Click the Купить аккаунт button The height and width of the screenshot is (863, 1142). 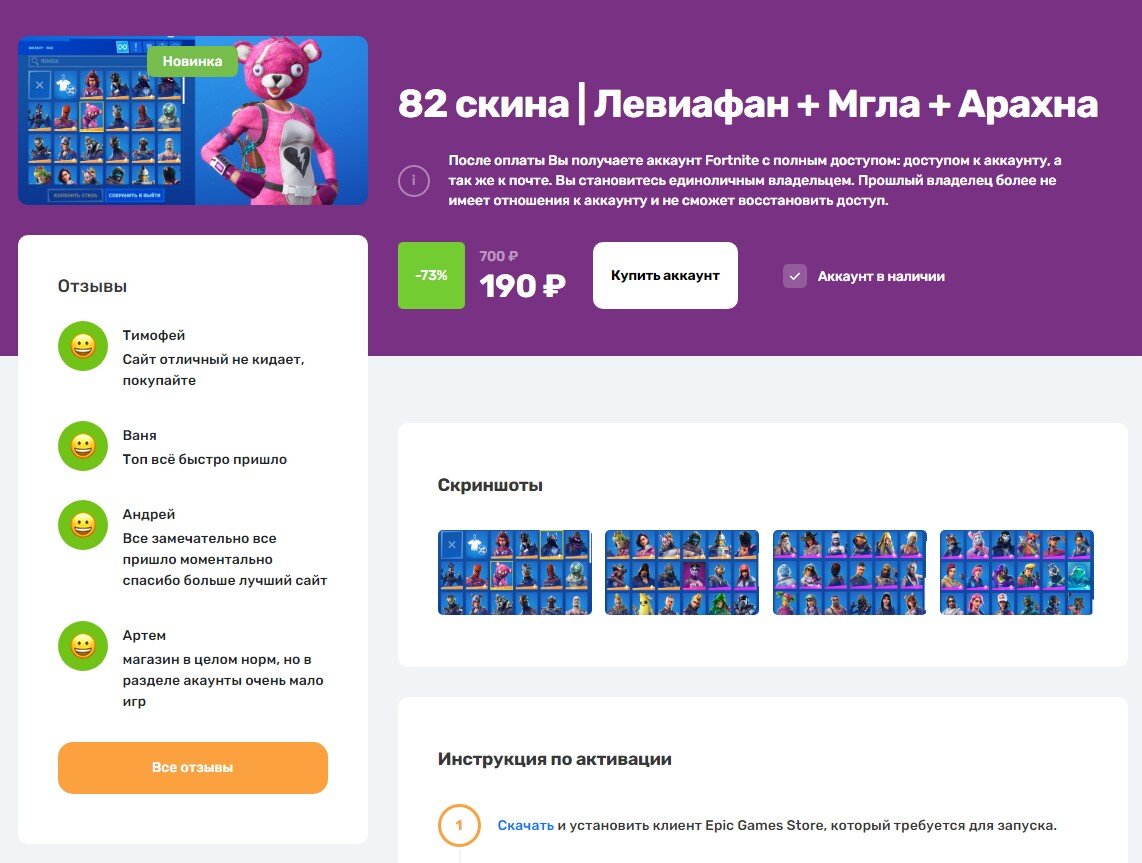tap(665, 275)
